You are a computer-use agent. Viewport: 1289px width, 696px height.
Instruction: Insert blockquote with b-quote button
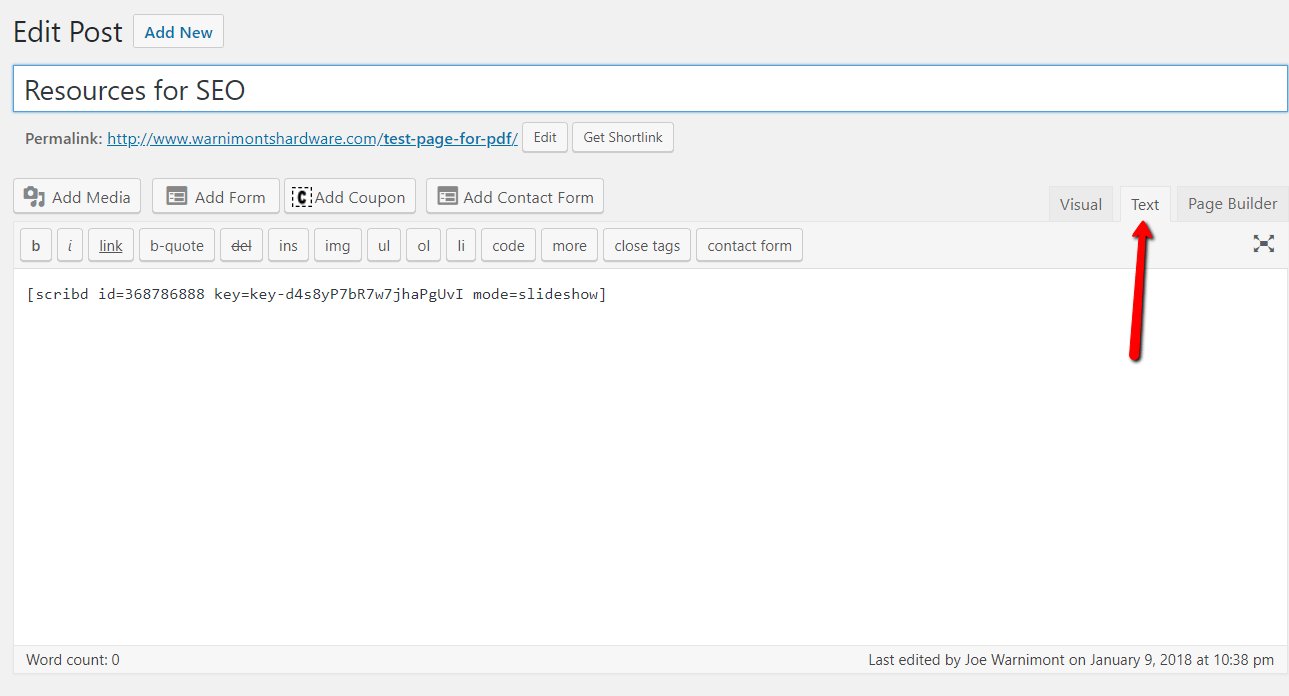177,245
